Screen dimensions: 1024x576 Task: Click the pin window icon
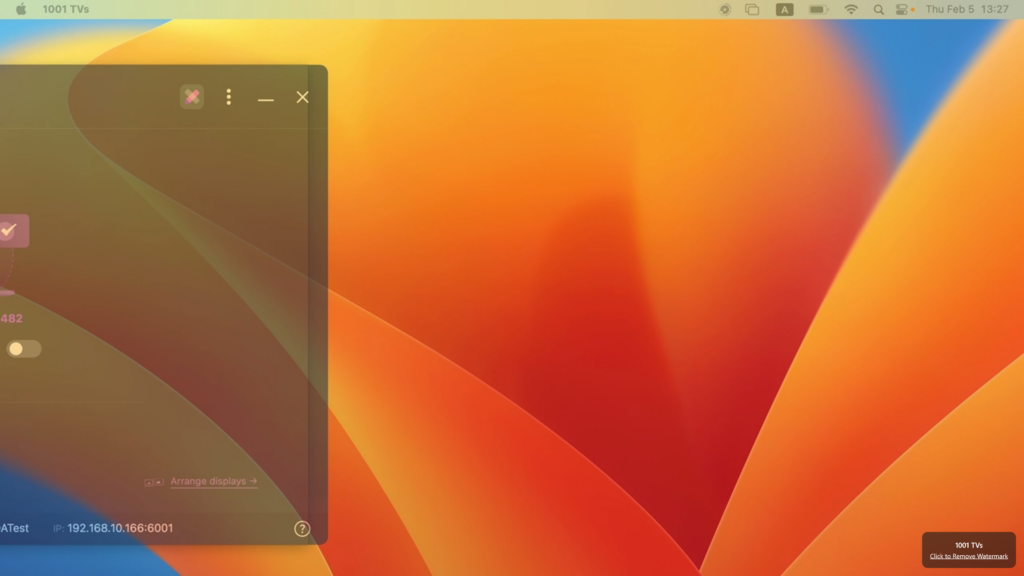coord(192,97)
